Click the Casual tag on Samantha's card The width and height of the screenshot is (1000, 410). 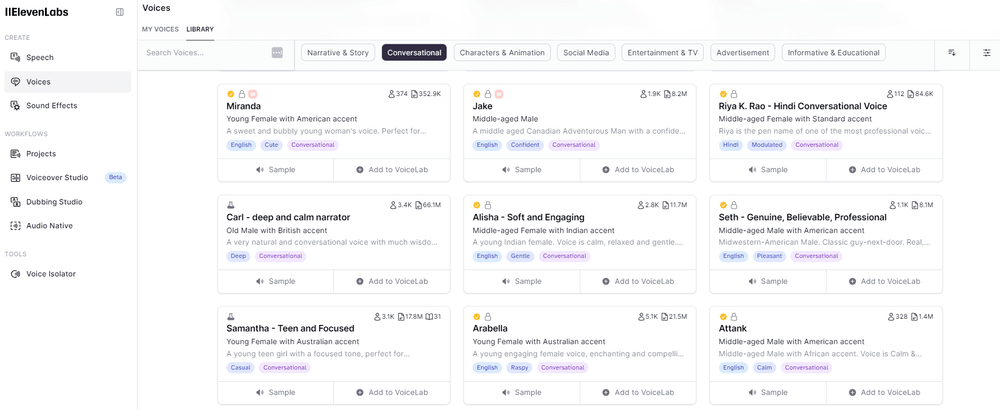(x=240, y=367)
